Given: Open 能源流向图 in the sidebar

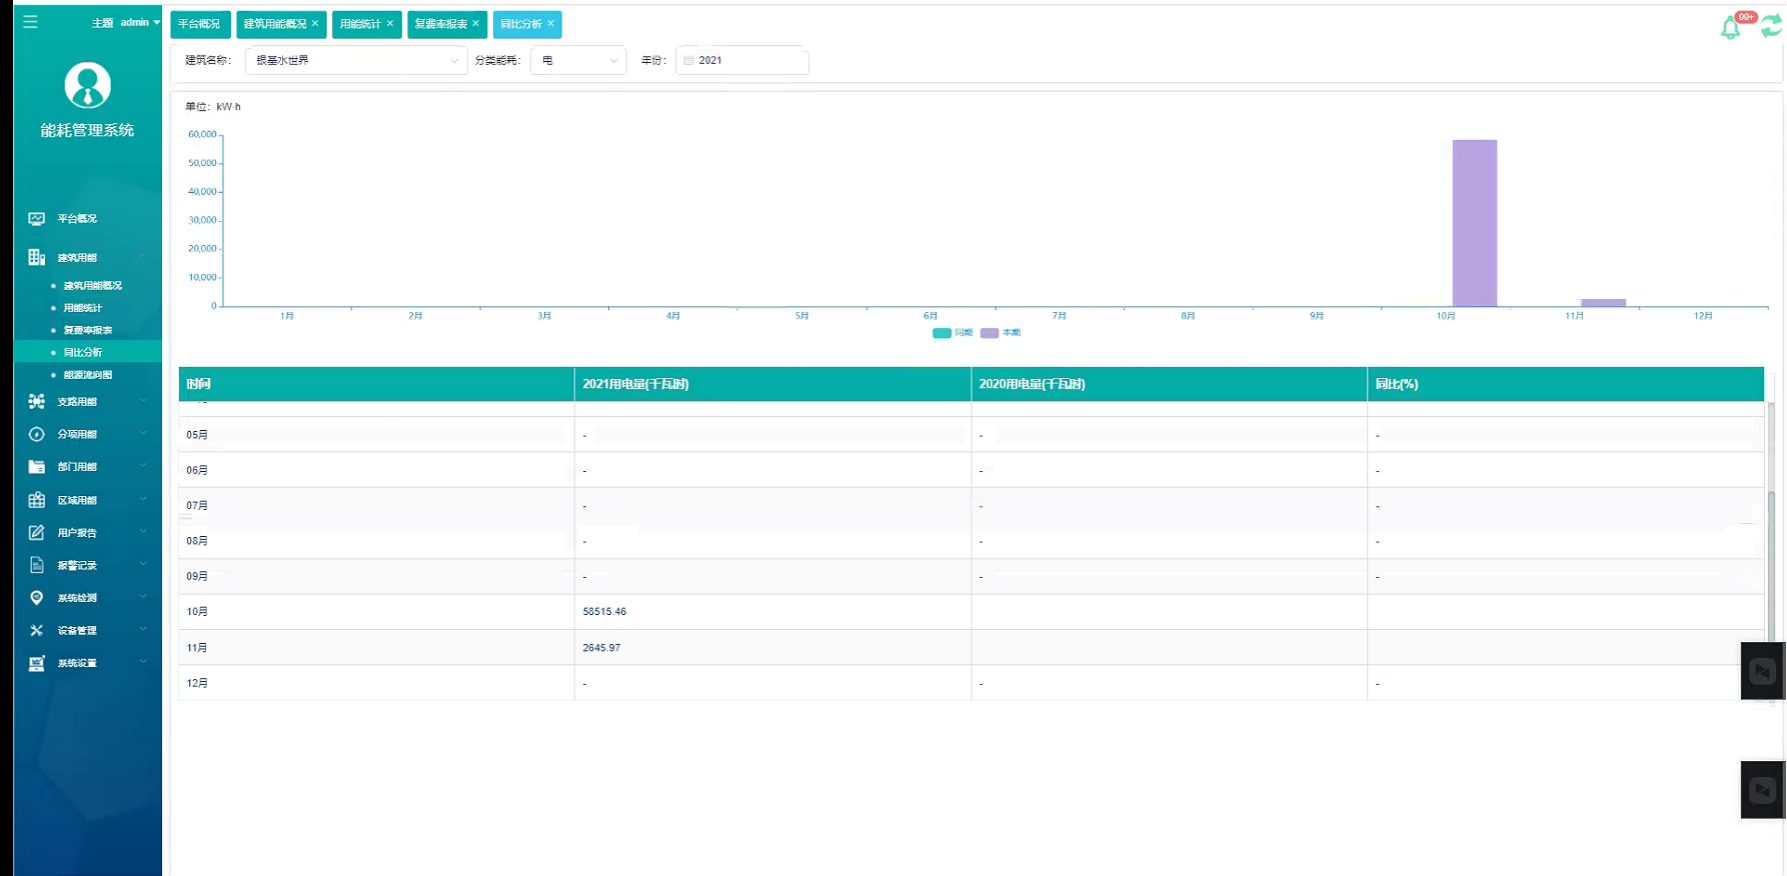Looking at the screenshot, I should [x=88, y=375].
